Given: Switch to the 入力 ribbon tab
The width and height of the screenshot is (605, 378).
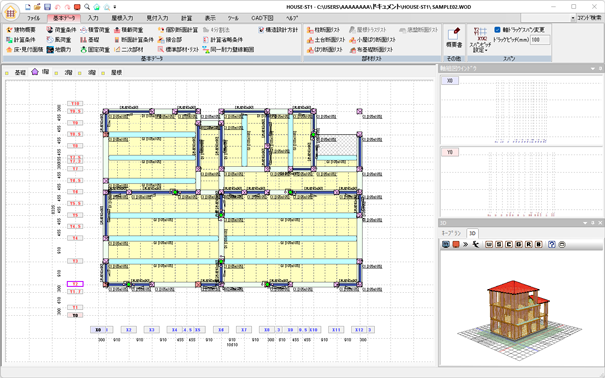Looking at the screenshot, I should pyautogui.click(x=93, y=18).
